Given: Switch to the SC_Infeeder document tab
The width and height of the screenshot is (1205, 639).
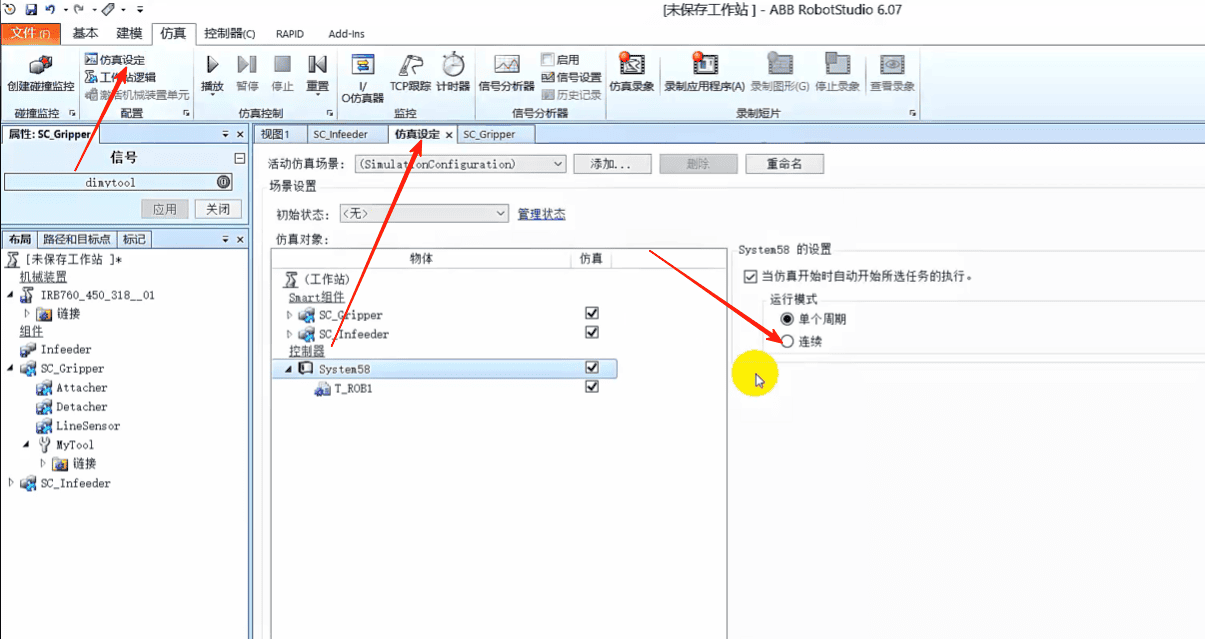Looking at the screenshot, I should tap(340, 134).
